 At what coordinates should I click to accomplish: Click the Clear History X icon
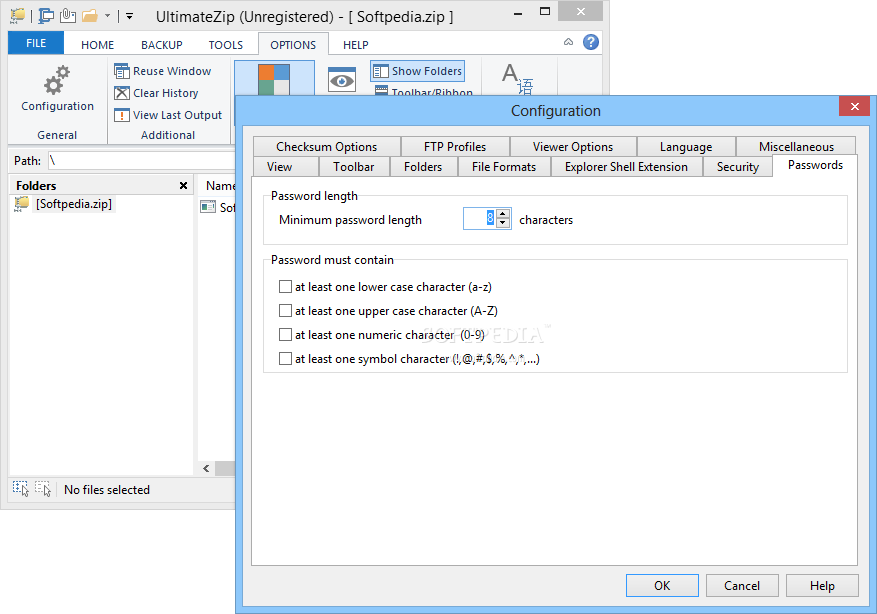coord(122,93)
